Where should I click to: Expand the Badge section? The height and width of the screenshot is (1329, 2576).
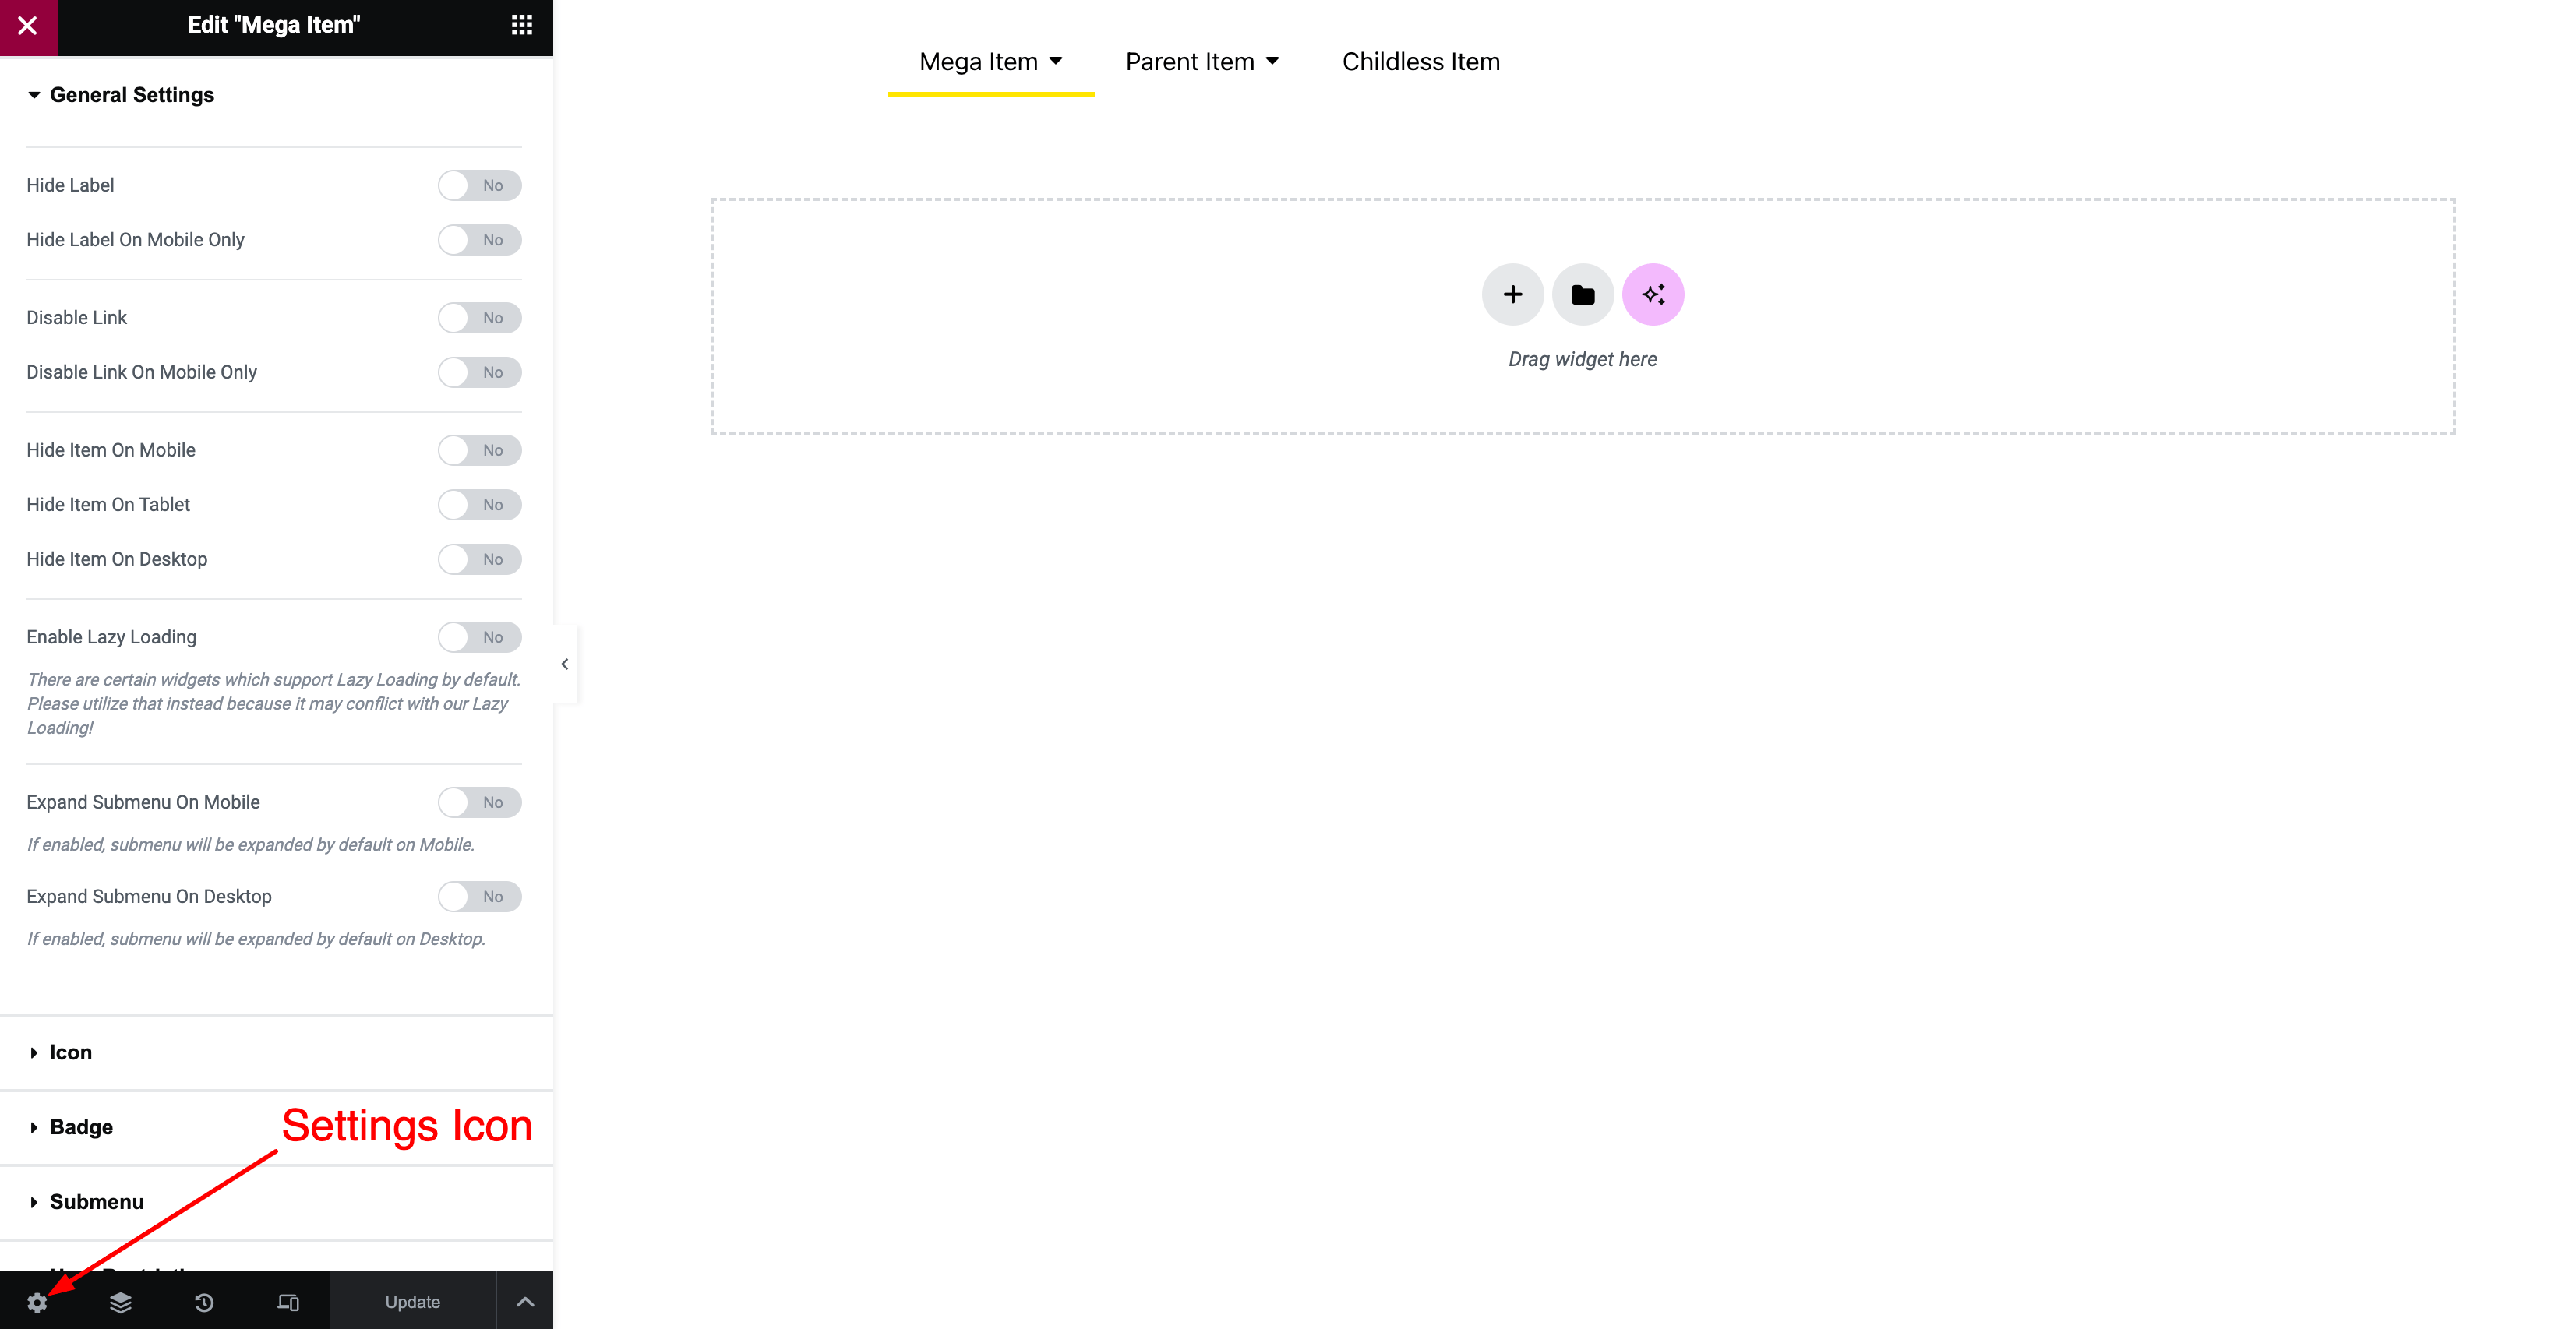tap(80, 1127)
